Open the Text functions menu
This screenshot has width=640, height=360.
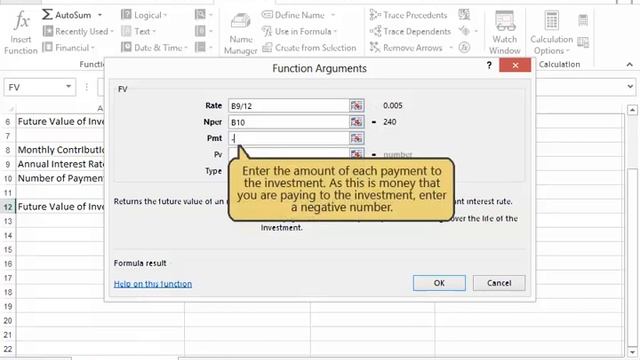[x=139, y=31]
